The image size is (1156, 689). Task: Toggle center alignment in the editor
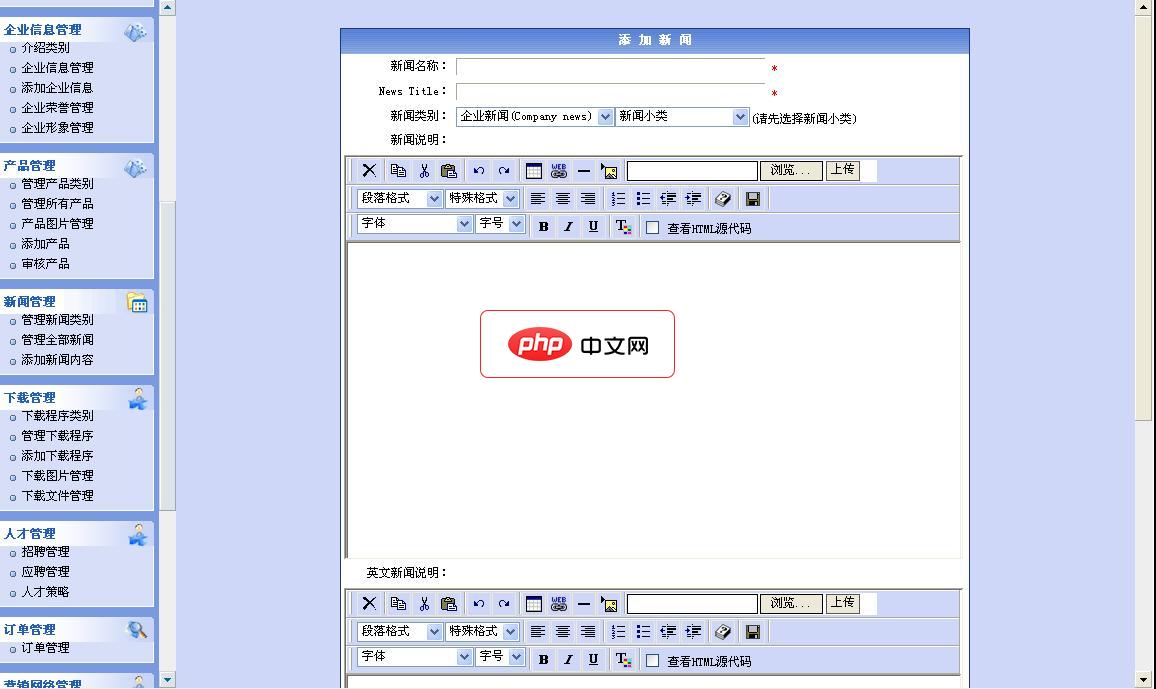point(563,198)
